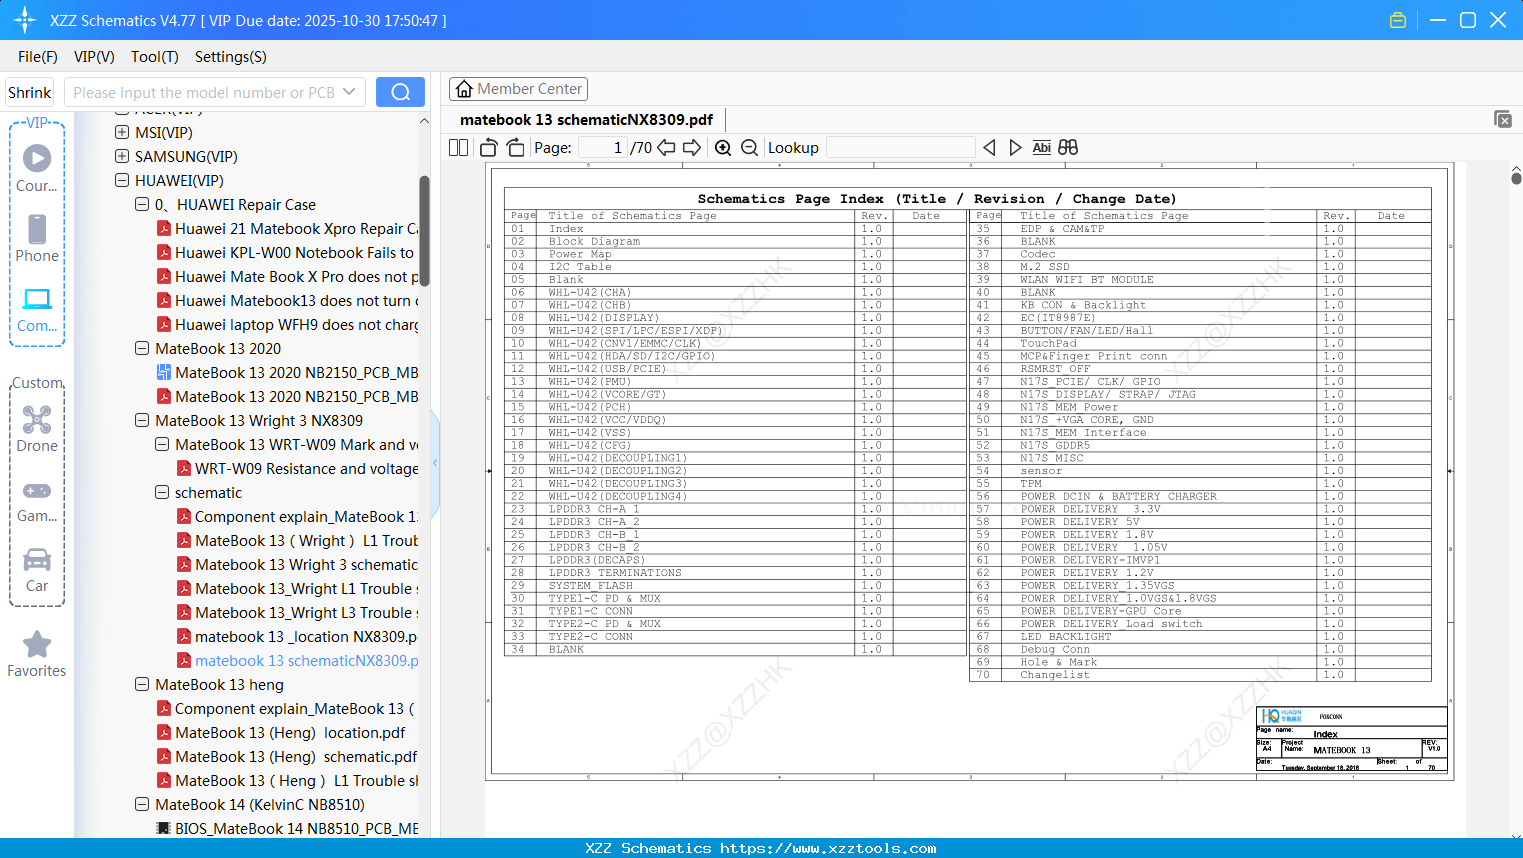This screenshot has height=858, width=1523.
Task: Click the PDF viewer vertical scrollbar thumb
Action: click(1516, 178)
